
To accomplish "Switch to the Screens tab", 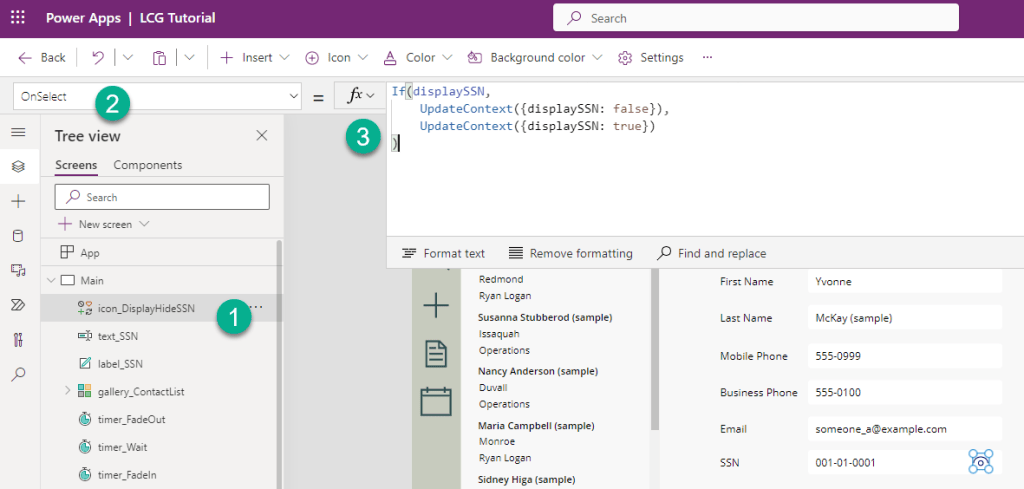I will [x=76, y=165].
